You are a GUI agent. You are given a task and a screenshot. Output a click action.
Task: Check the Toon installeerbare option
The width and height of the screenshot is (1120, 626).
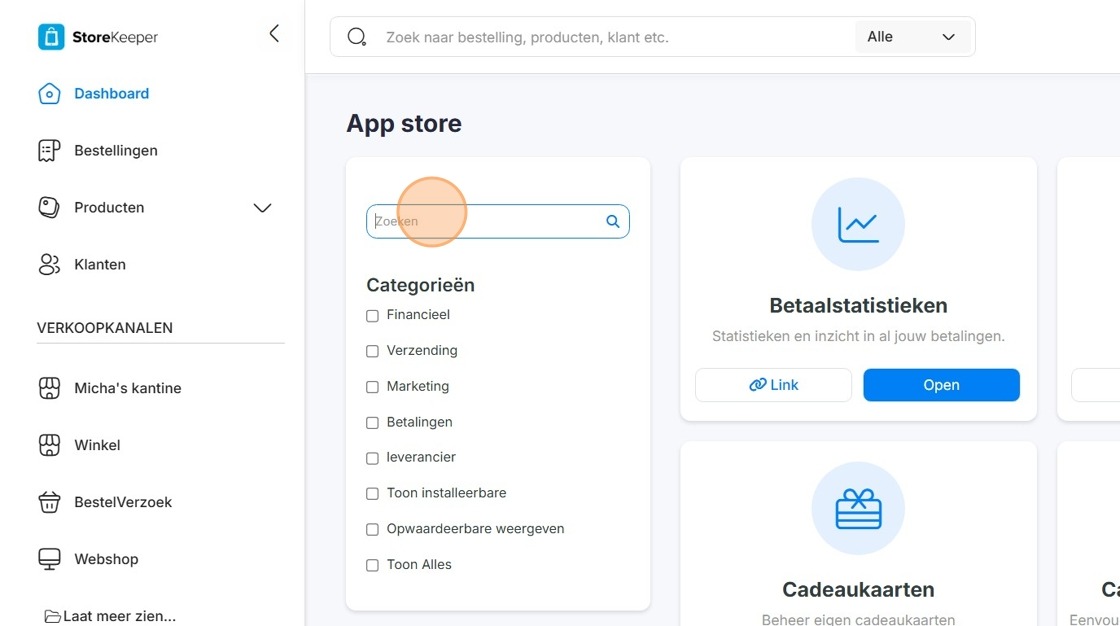tap(372, 494)
